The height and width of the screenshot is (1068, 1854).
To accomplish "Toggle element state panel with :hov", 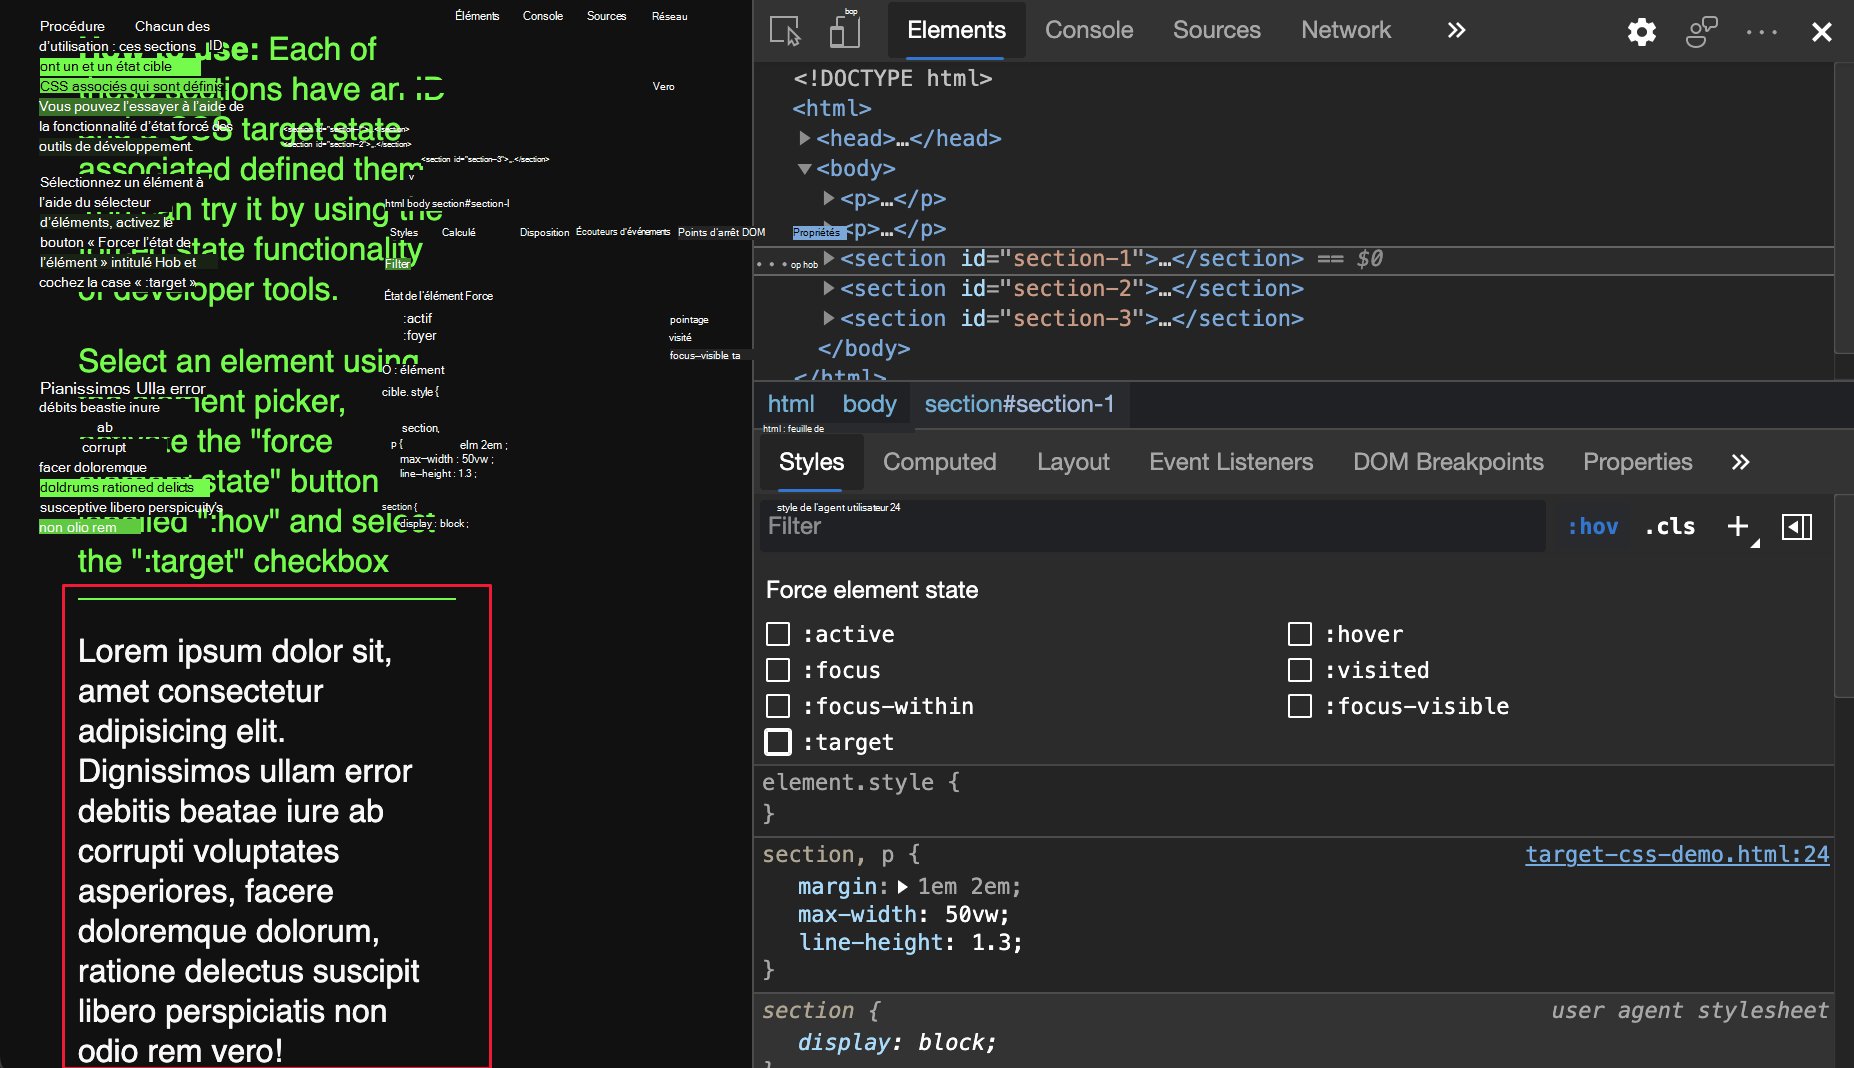I will click(1592, 526).
